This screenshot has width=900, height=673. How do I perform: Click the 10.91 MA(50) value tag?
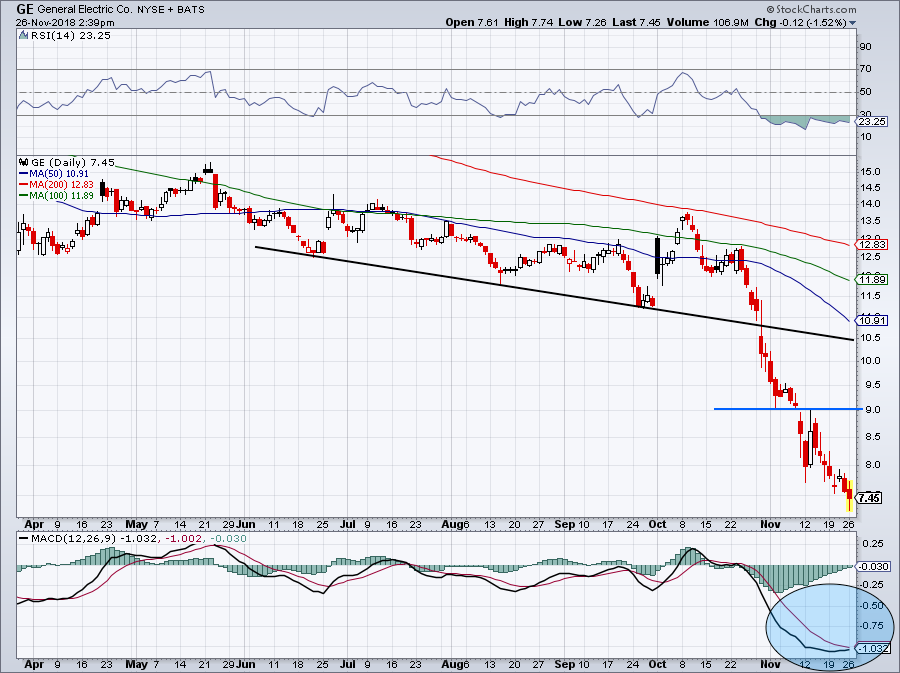click(x=869, y=320)
